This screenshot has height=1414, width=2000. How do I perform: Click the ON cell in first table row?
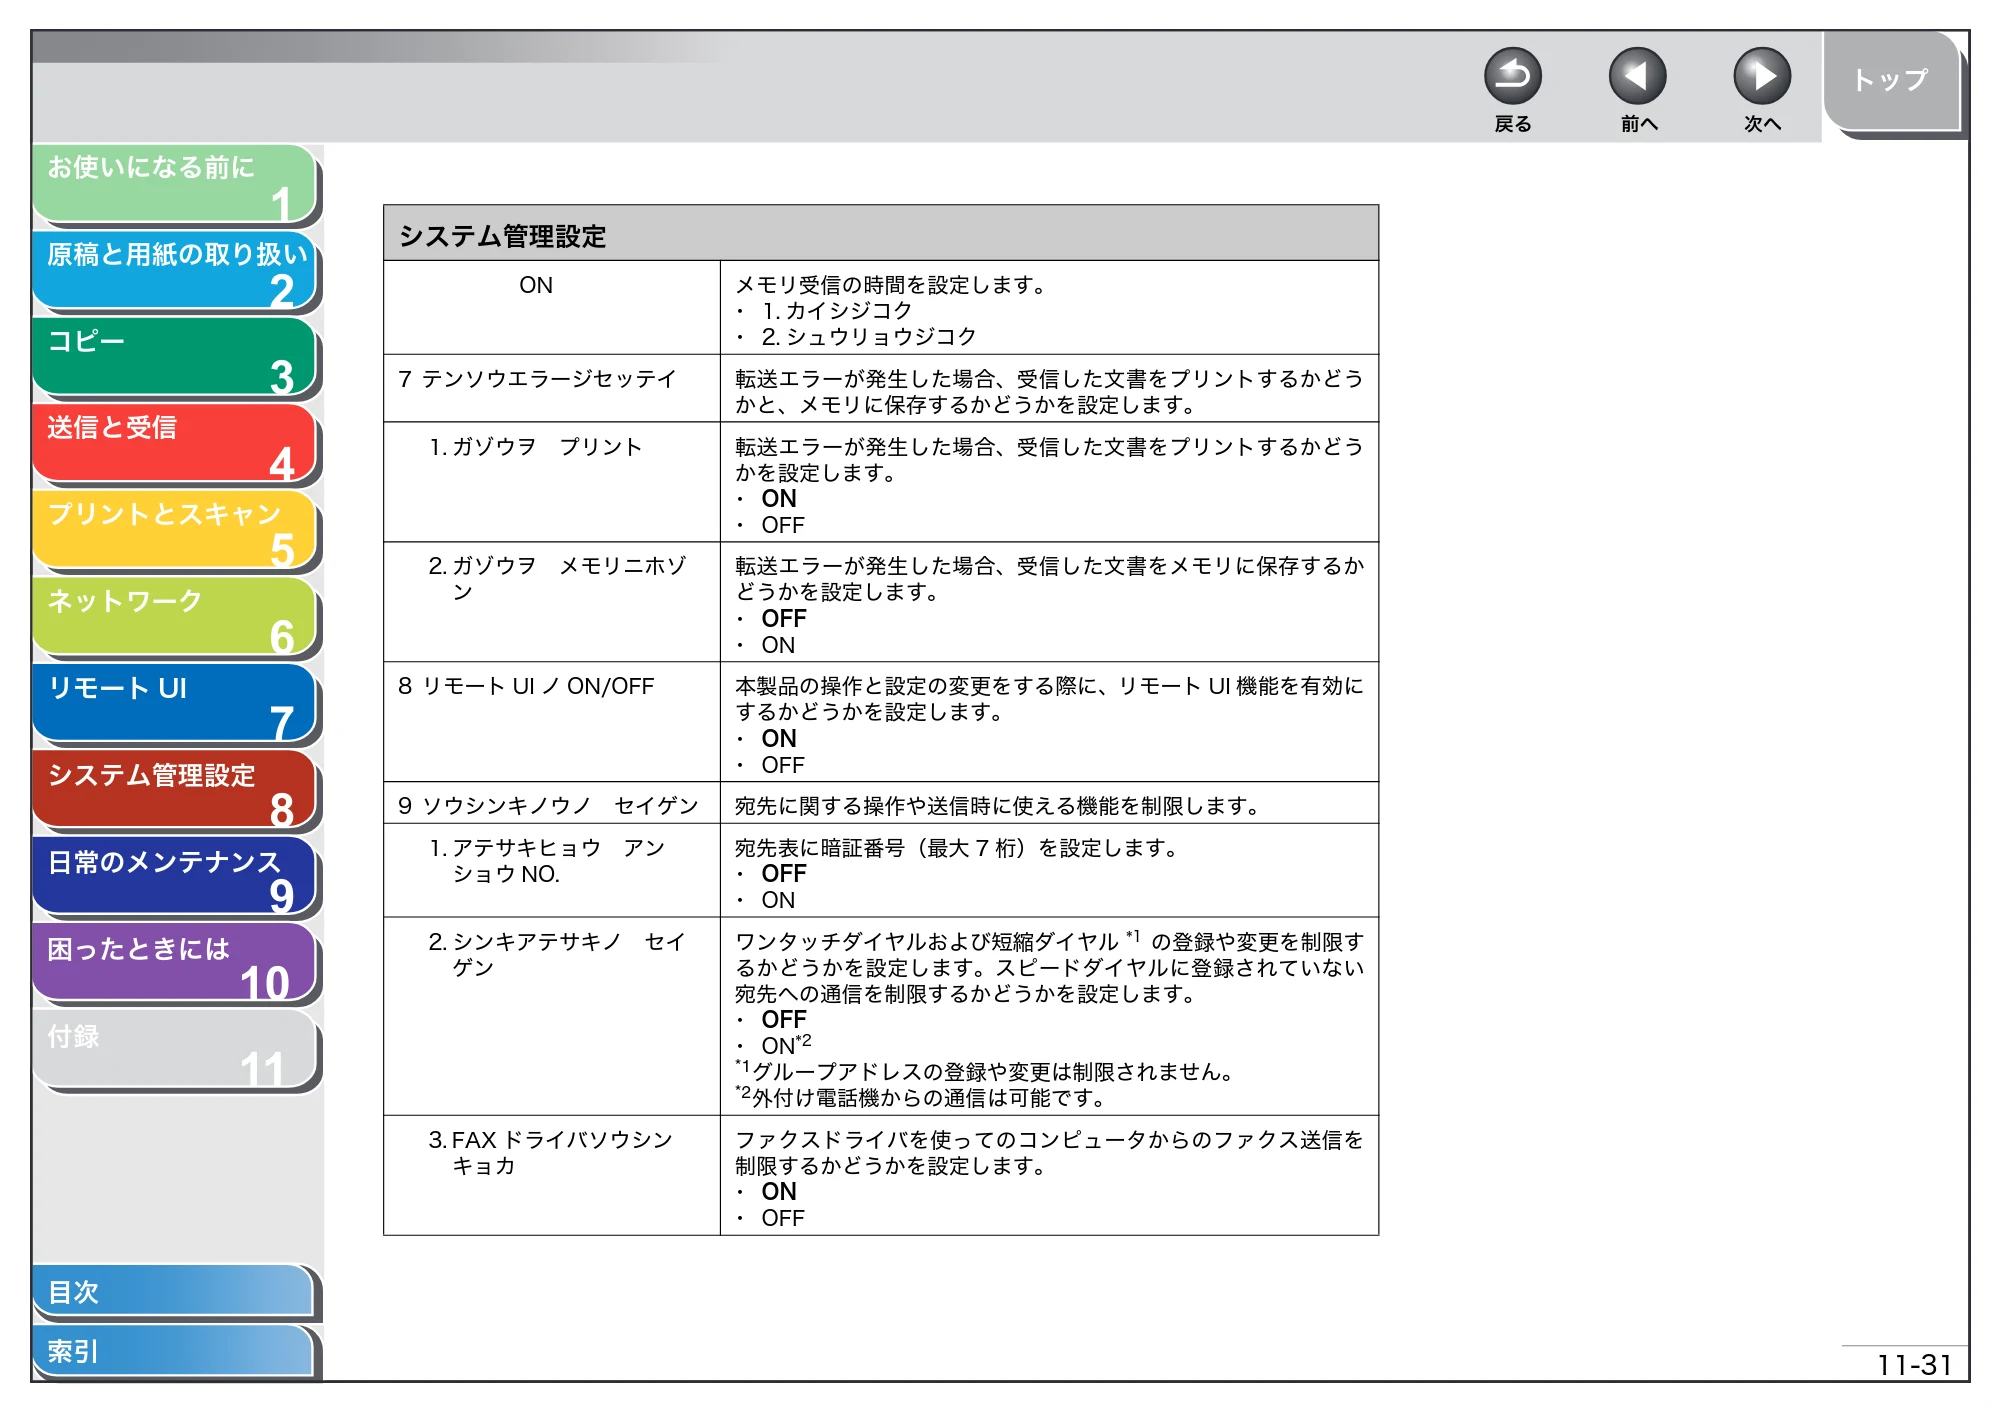(552, 308)
